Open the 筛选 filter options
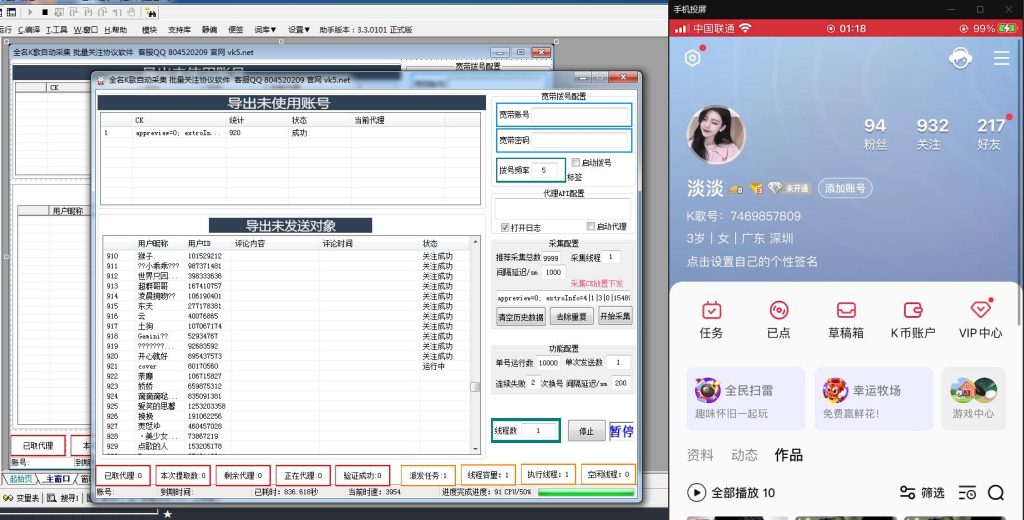The height and width of the screenshot is (520, 1024). click(x=921, y=492)
